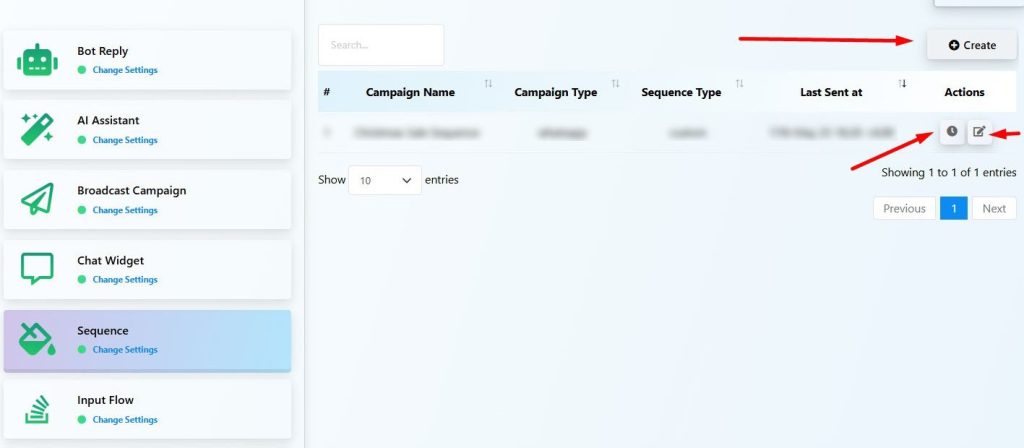Click the Broadcast Campaign paper plane icon
The image size is (1024, 448).
click(37, 200)
